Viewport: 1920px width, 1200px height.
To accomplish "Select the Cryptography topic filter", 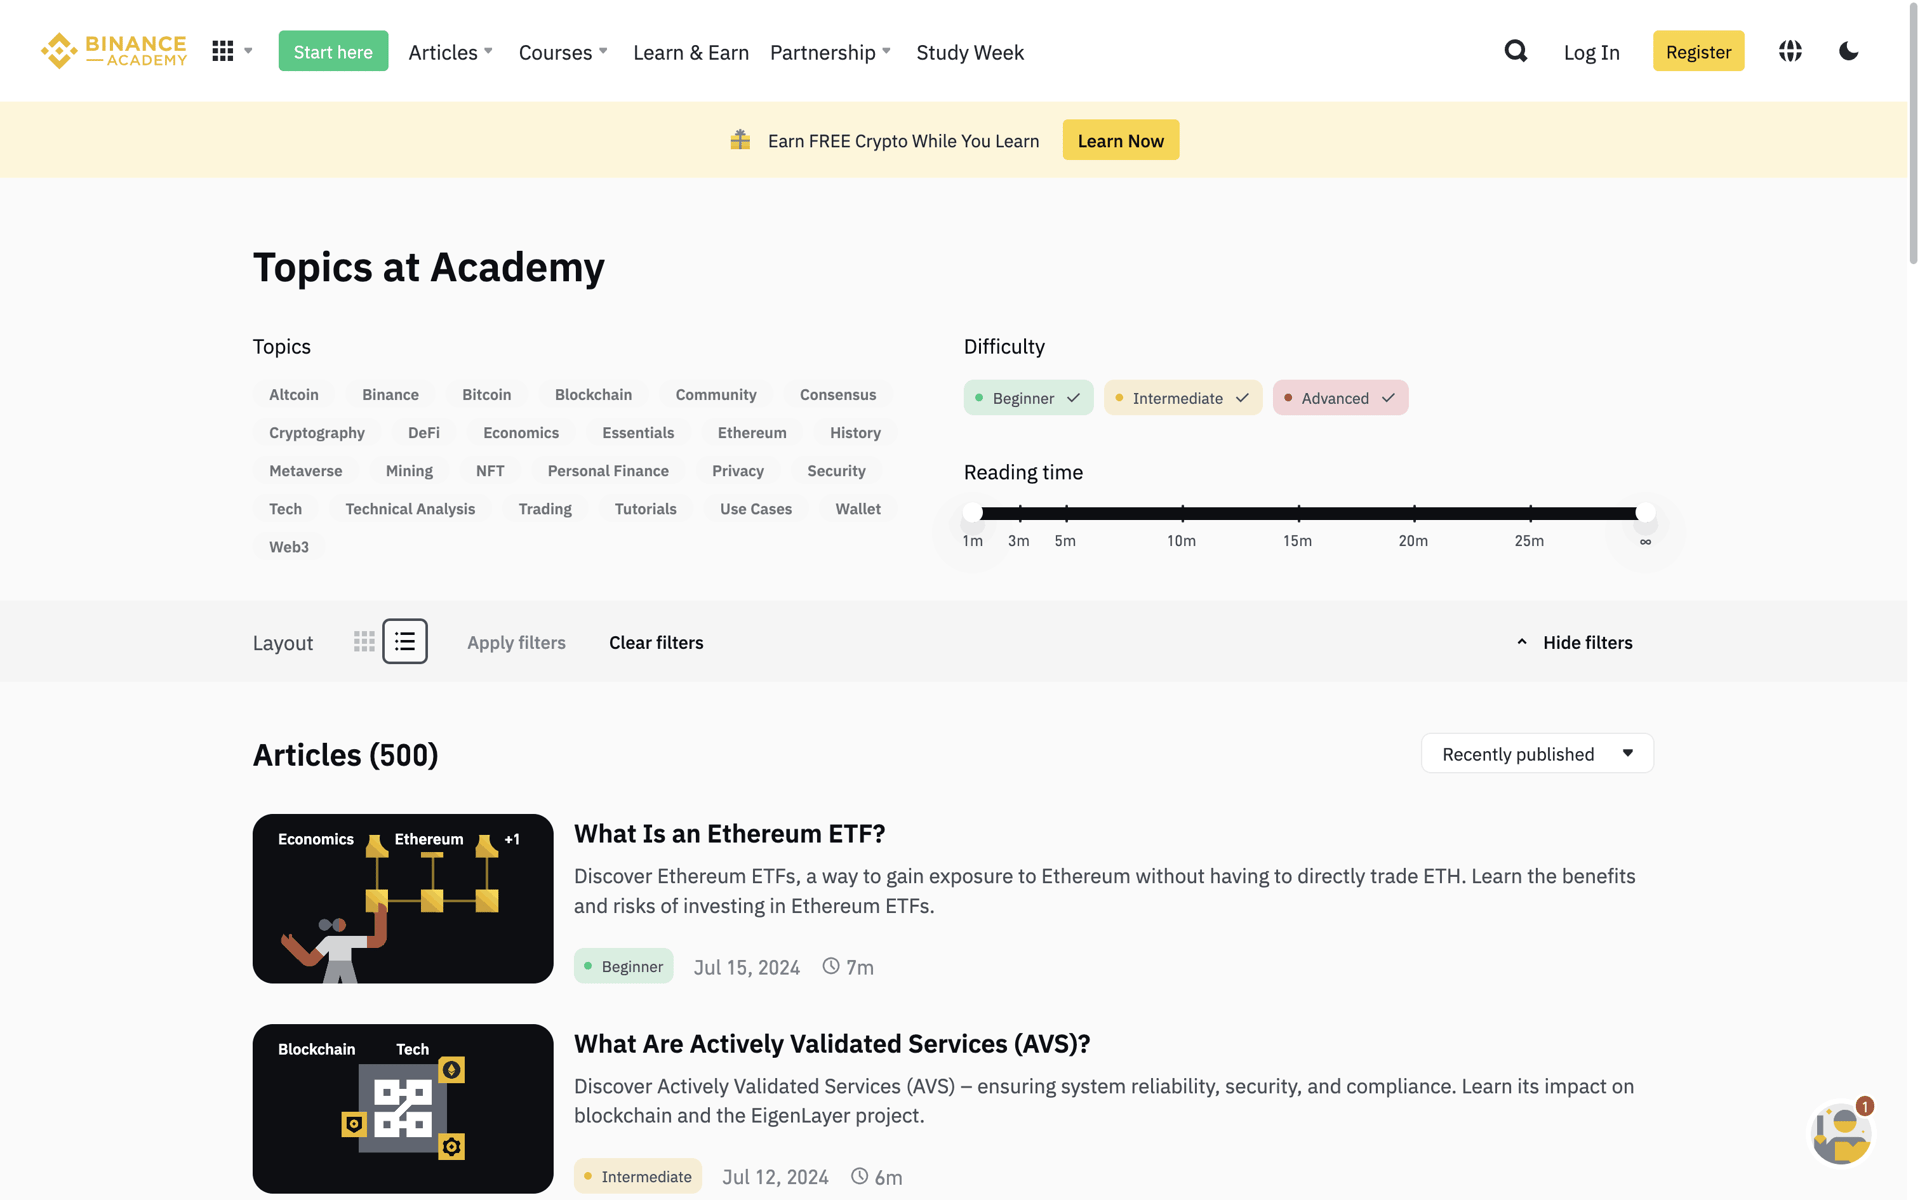I will point(317,432).
